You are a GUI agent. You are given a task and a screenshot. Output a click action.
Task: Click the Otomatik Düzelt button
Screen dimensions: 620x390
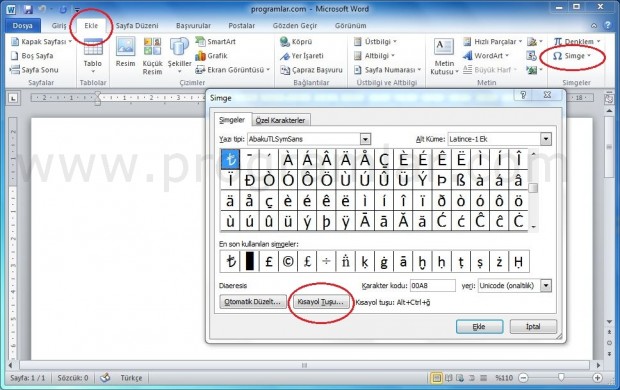tap(253, 302)
